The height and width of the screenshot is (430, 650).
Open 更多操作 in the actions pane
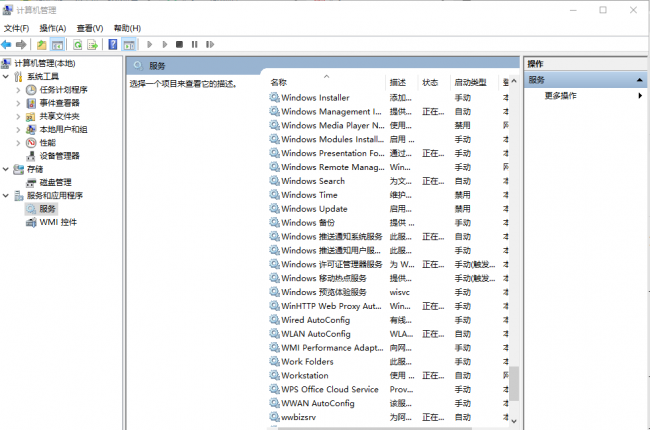[560, 96]
